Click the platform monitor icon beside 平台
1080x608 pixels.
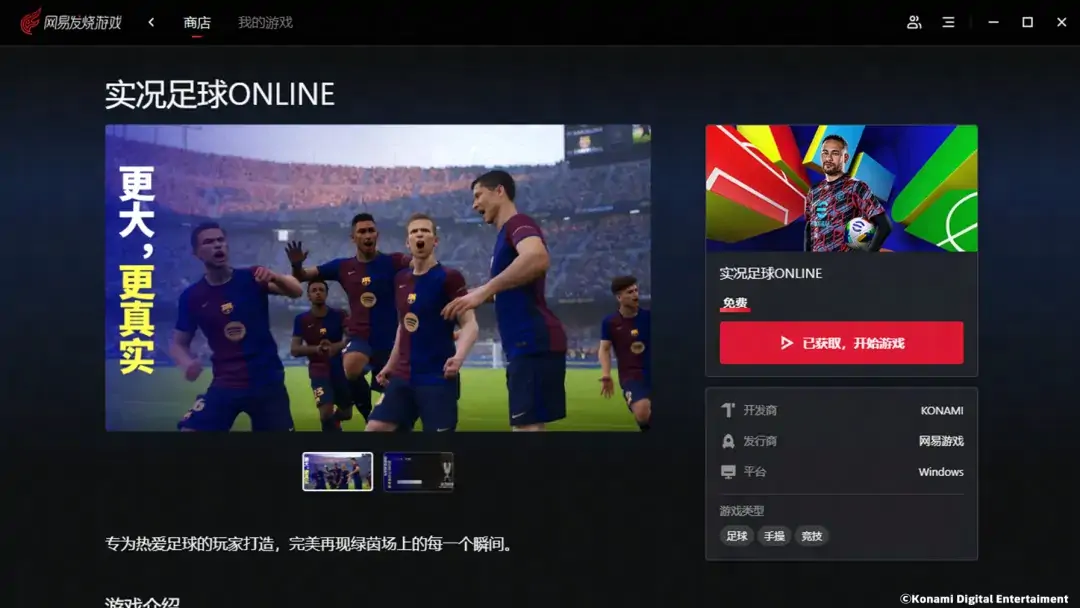coord(728,472)
